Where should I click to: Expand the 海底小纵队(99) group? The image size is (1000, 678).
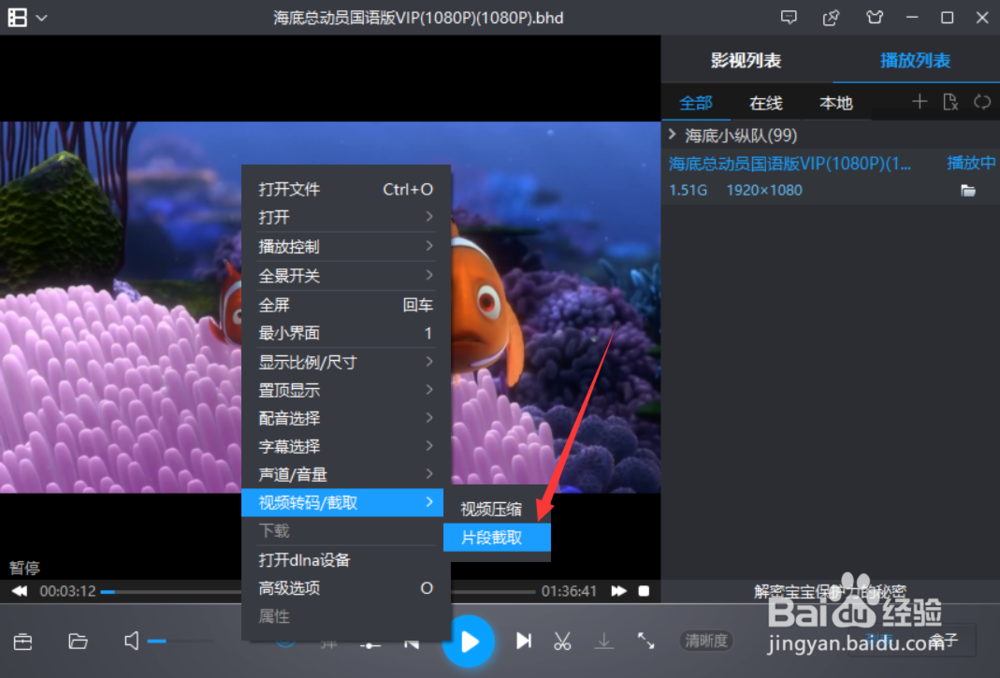tap(672, 135)
